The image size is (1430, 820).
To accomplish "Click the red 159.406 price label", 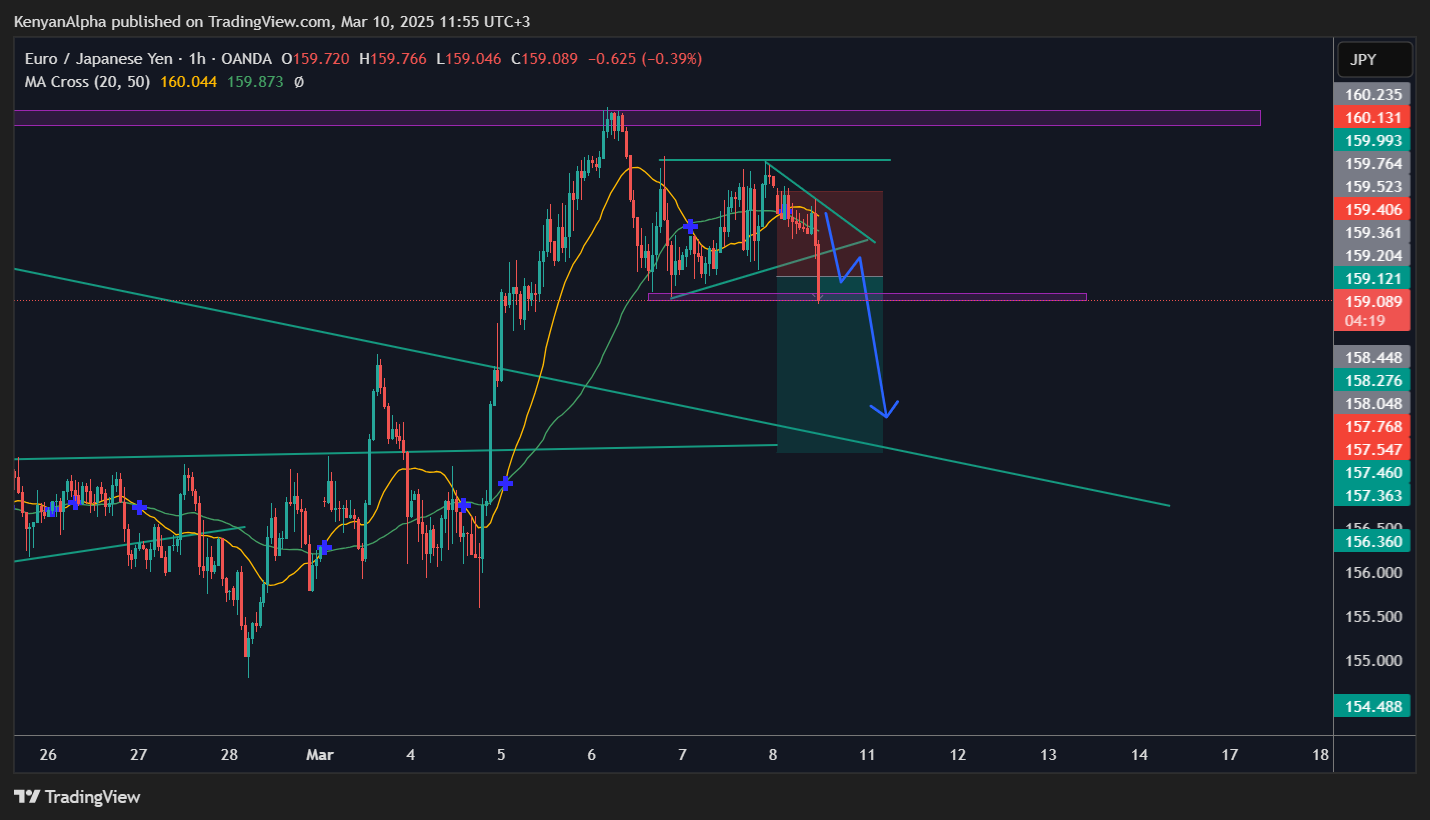I will [x=1373, y=209].
